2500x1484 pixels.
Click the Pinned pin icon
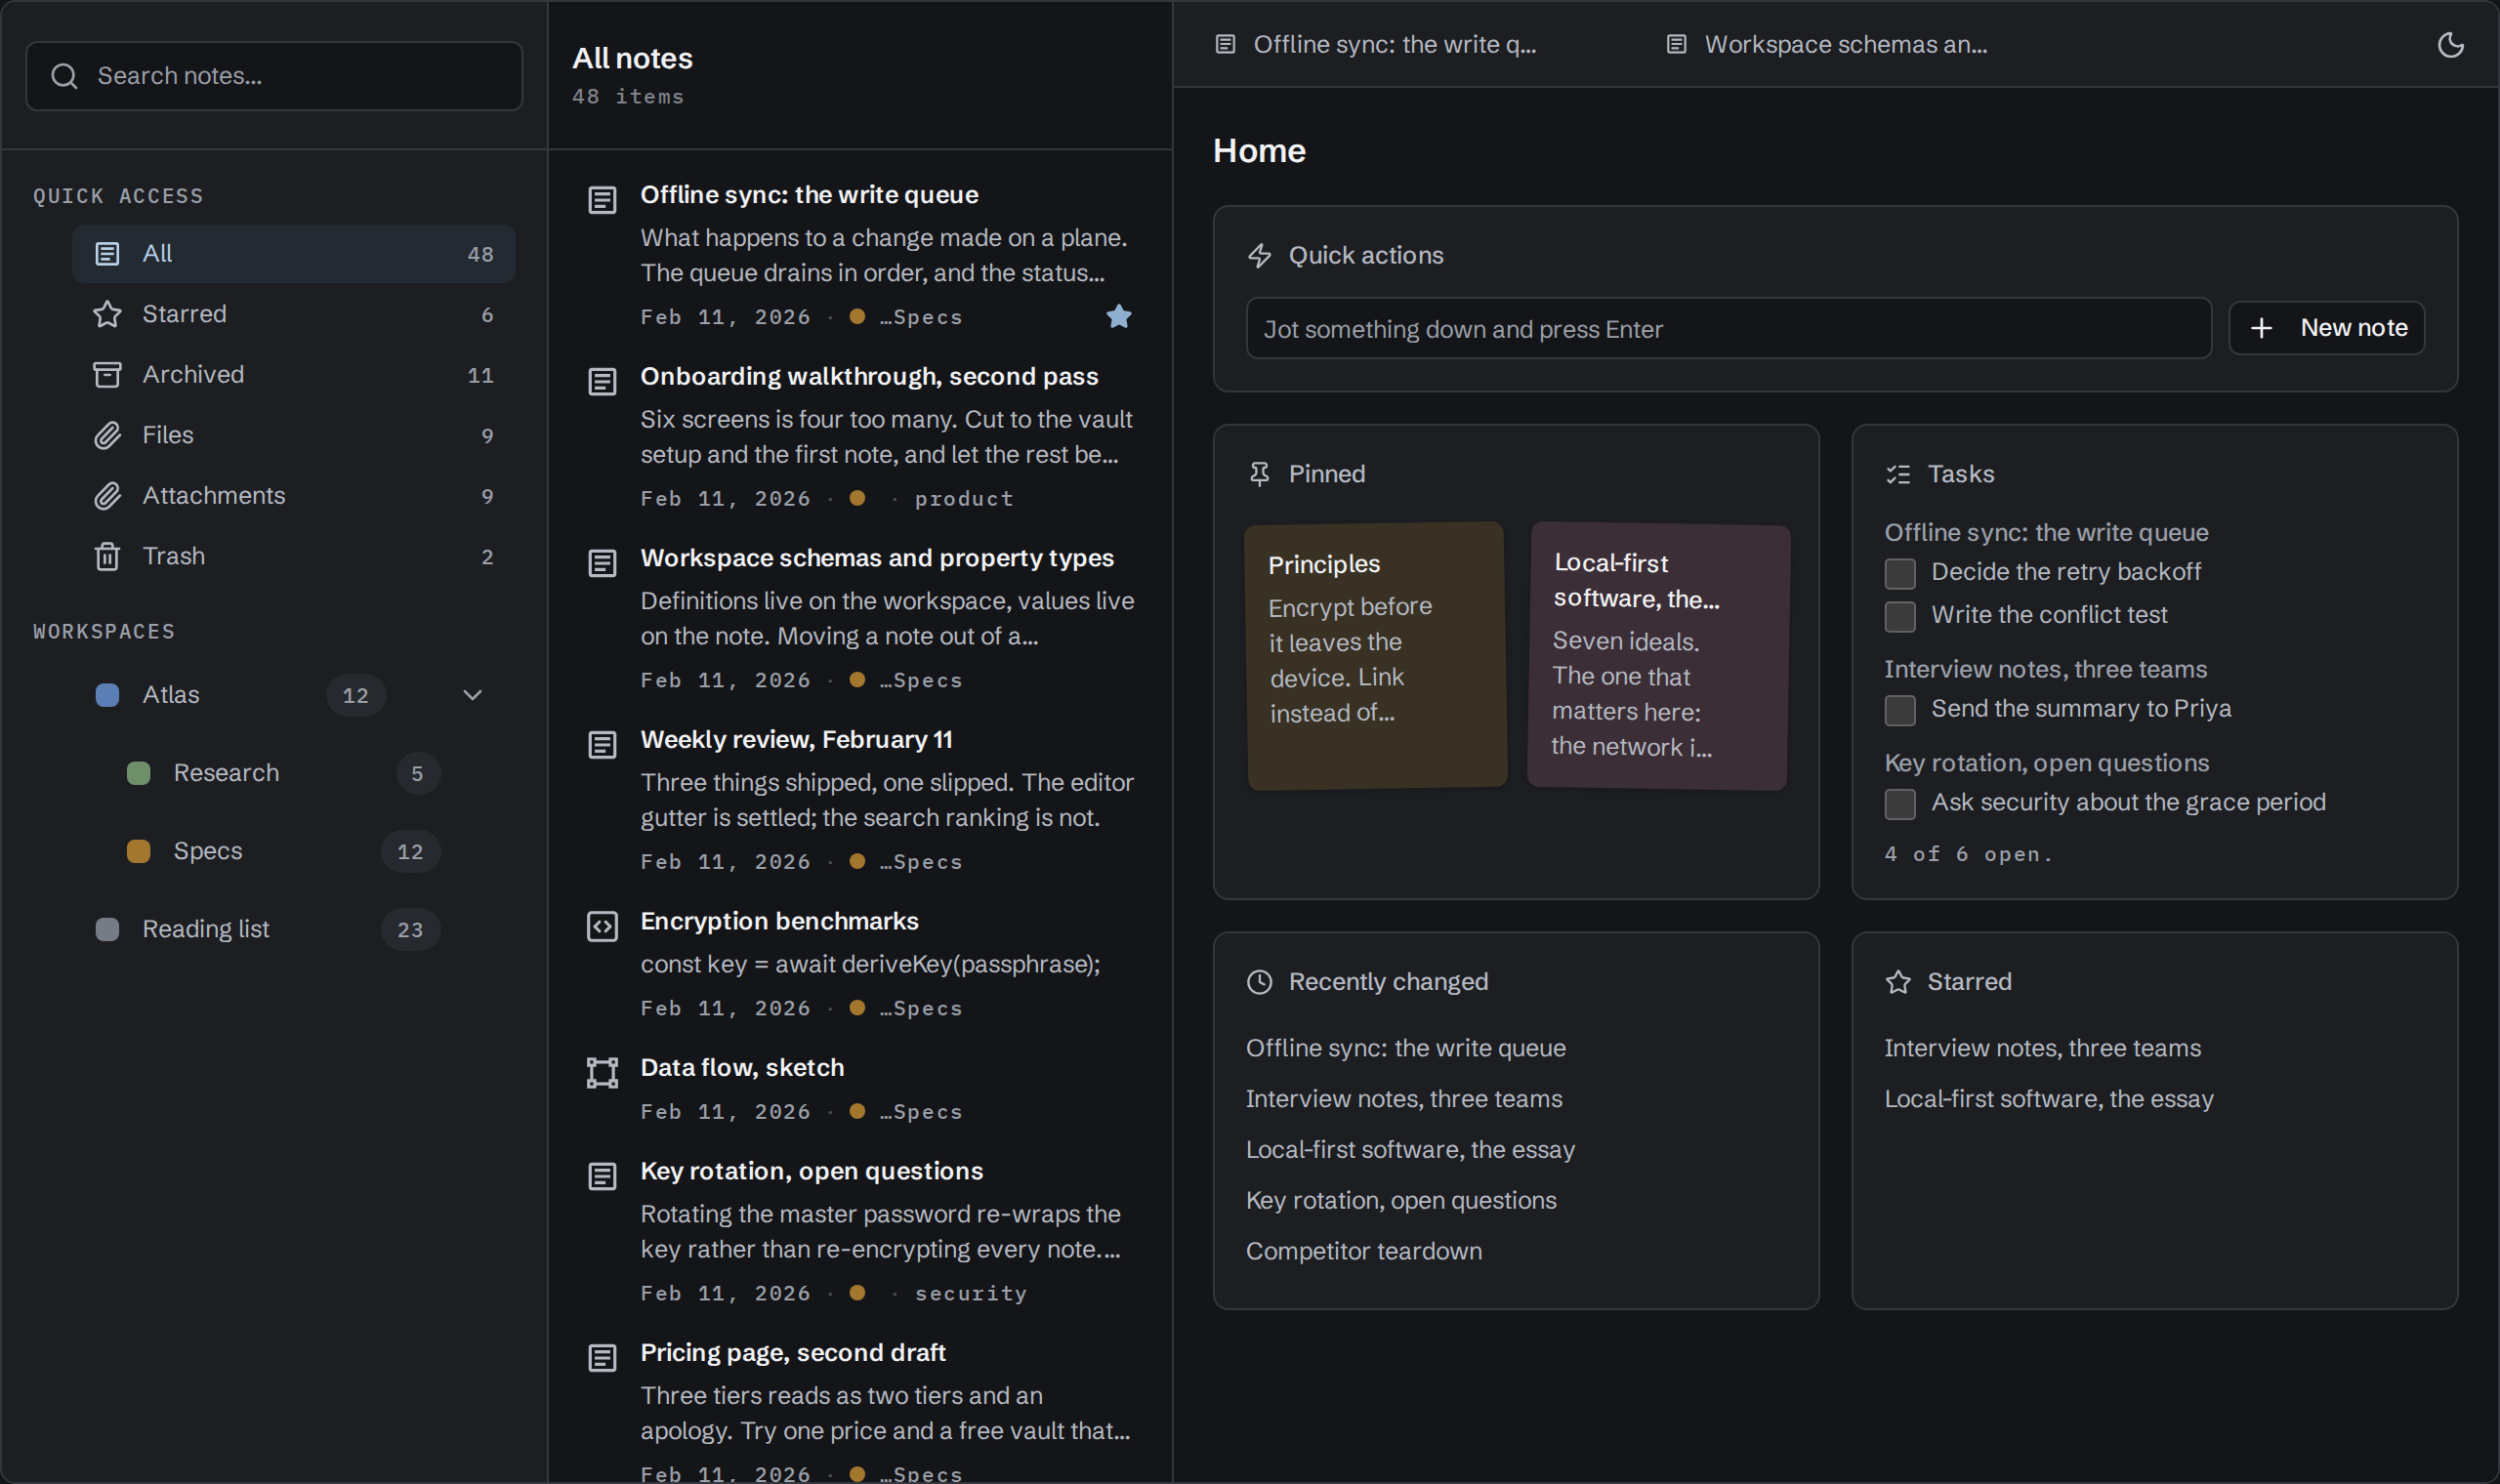click(x=1259, y=473)
